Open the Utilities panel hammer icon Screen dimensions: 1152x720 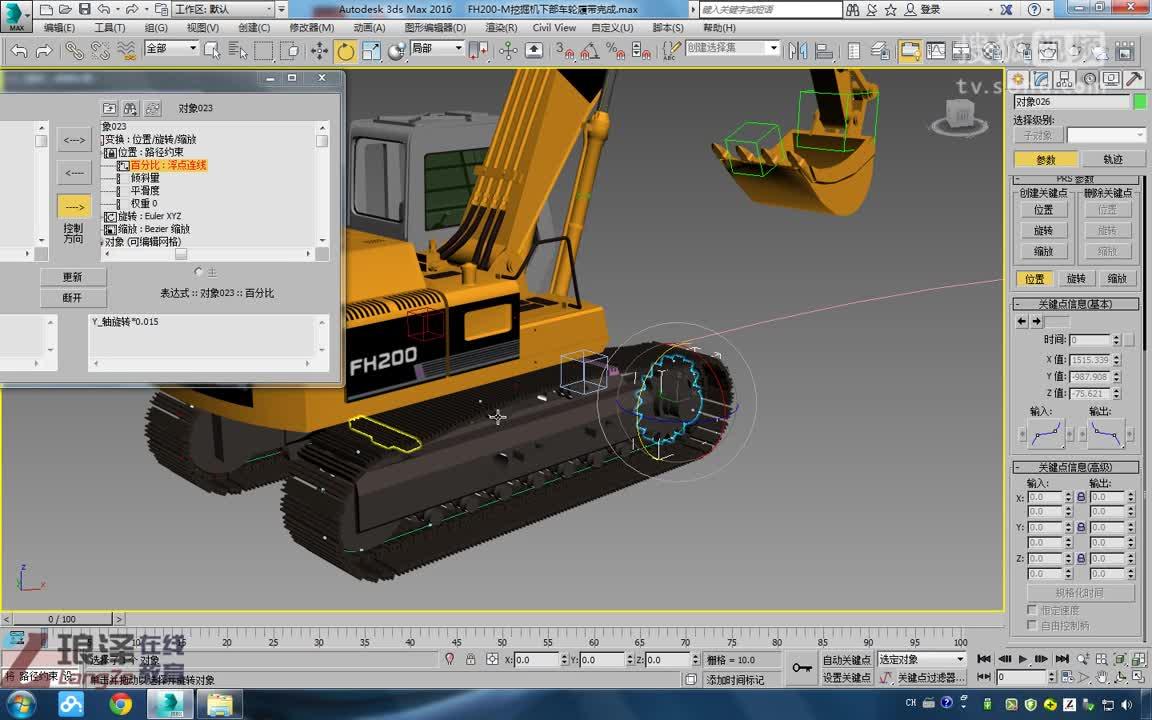[1133, 81]
